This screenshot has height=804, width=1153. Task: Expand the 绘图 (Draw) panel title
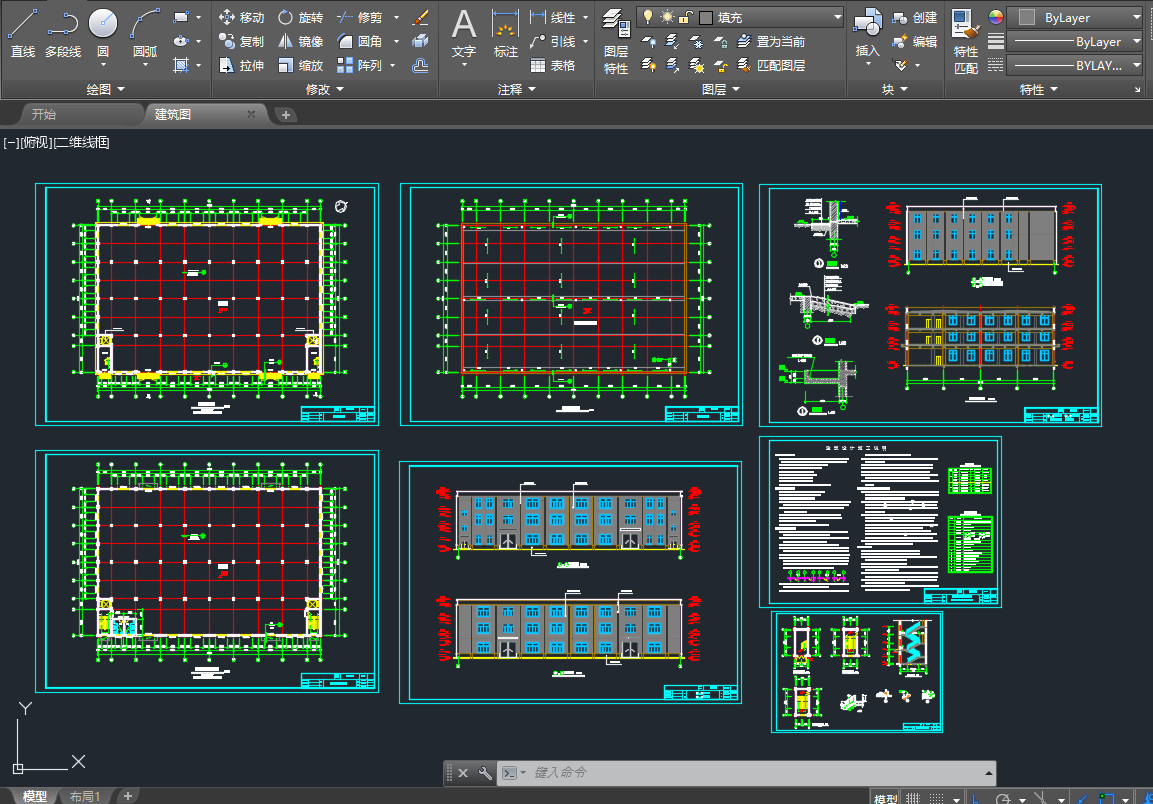click(x=106, y=89)
